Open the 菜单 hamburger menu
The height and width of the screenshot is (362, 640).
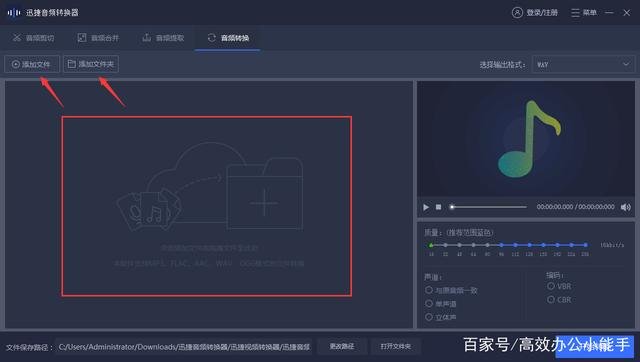(584, 13)
